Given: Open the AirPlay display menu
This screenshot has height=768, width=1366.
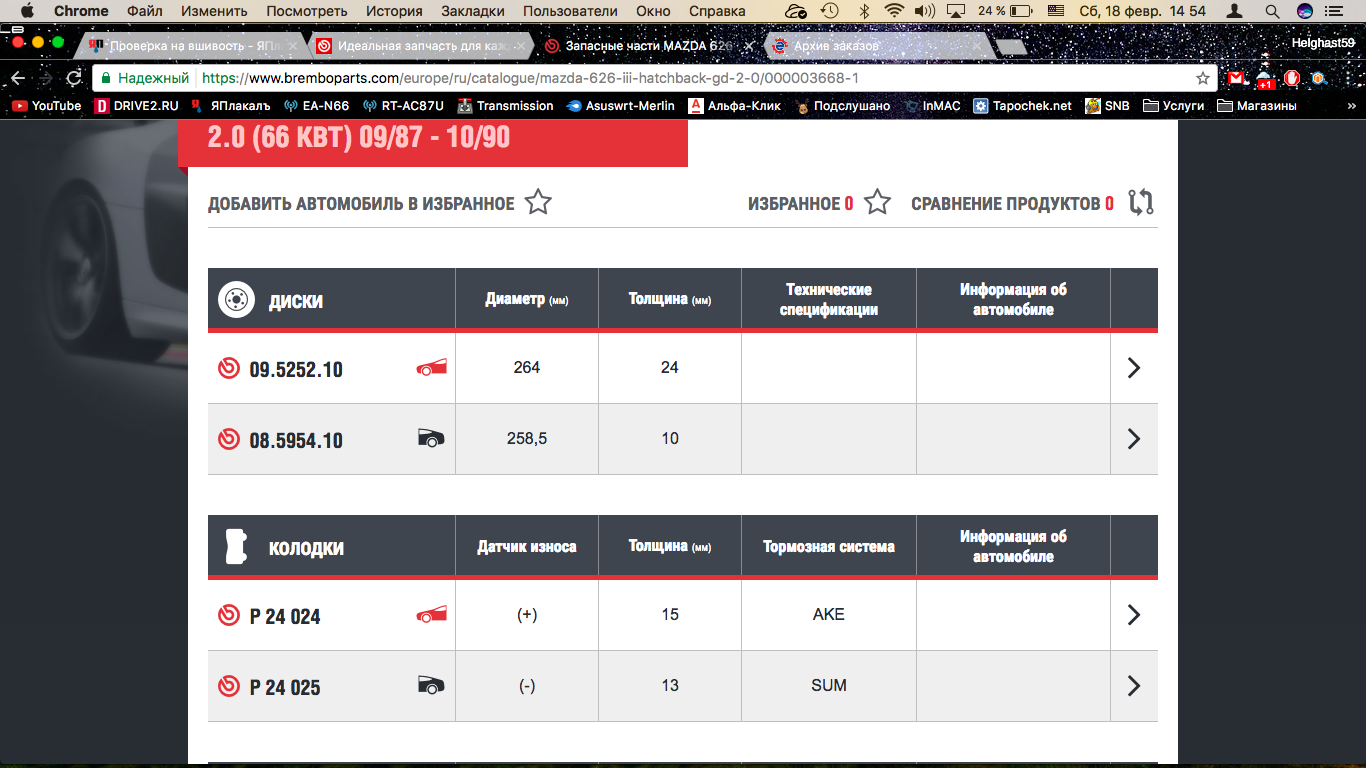Looking at the screenshot, I should coord(956,11).
